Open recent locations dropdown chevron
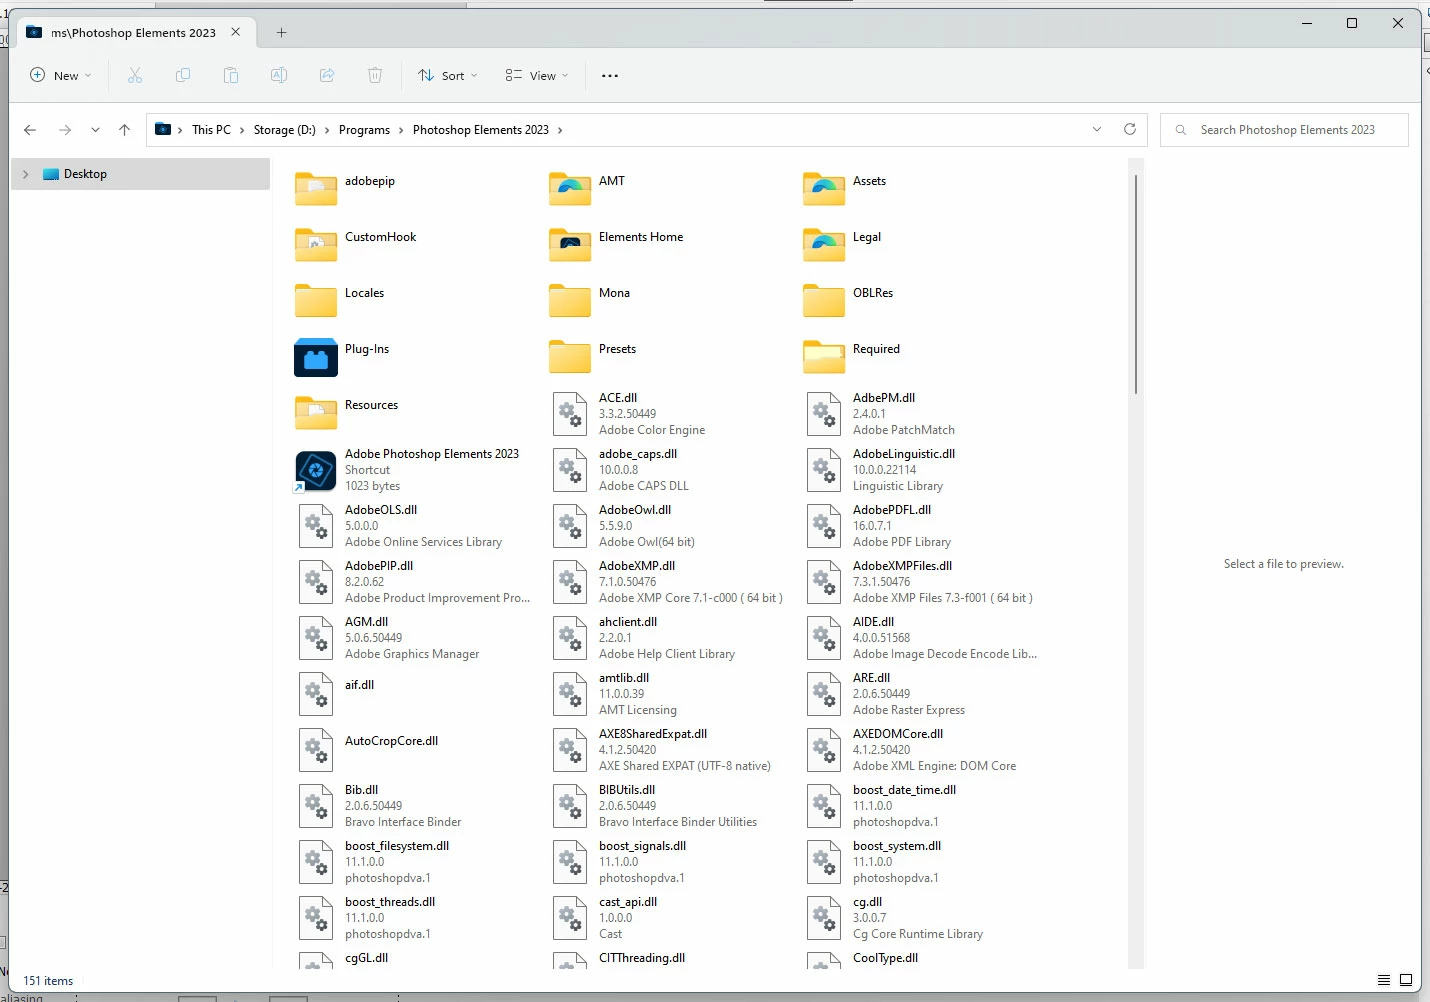Screen dimensions: 1430x1002 [x=95, y=130]
